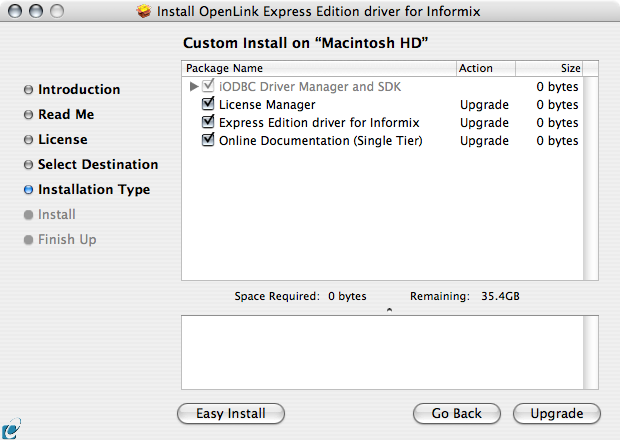Click the Easy Install button

coord(231,414)
